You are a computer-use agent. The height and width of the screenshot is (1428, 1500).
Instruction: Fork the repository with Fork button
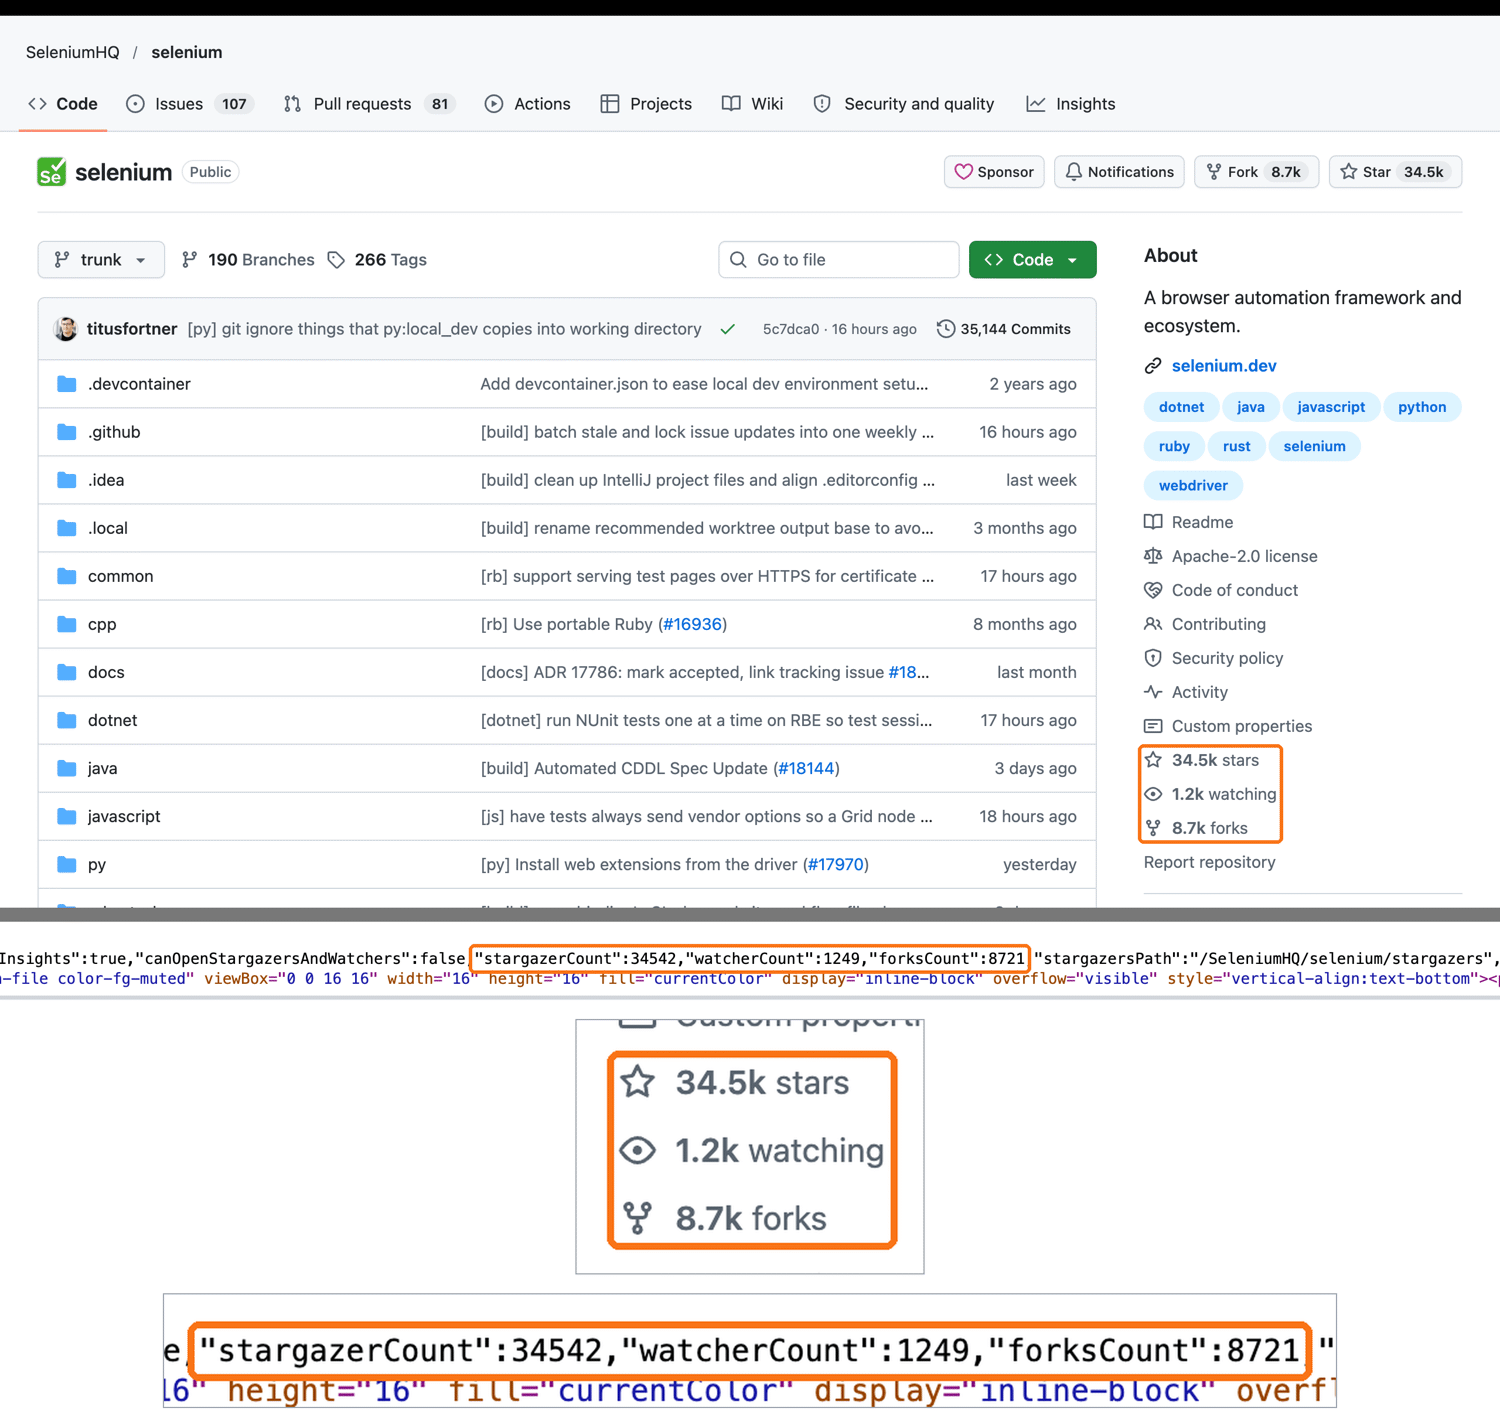[1257, 172]
